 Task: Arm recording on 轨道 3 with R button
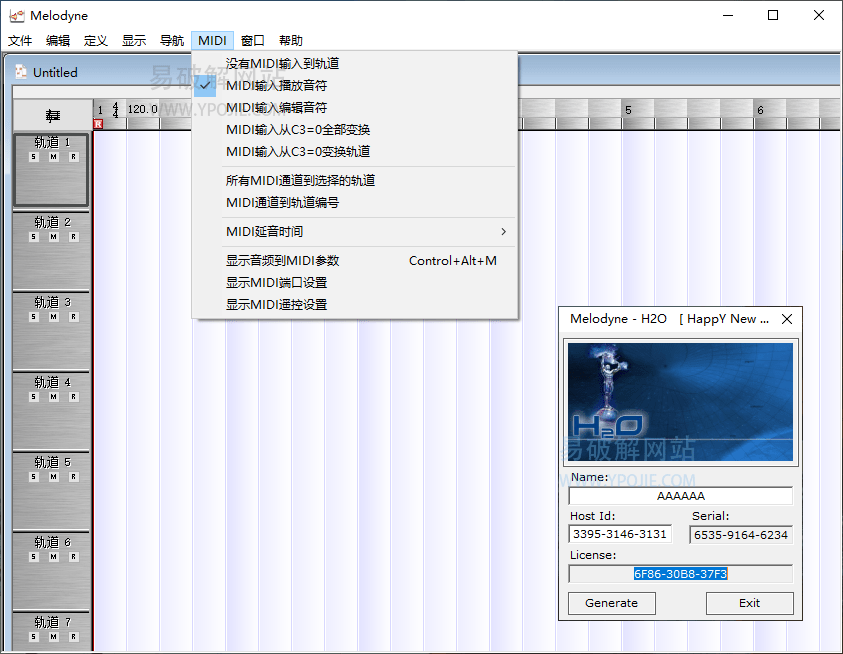coord(73,317)
